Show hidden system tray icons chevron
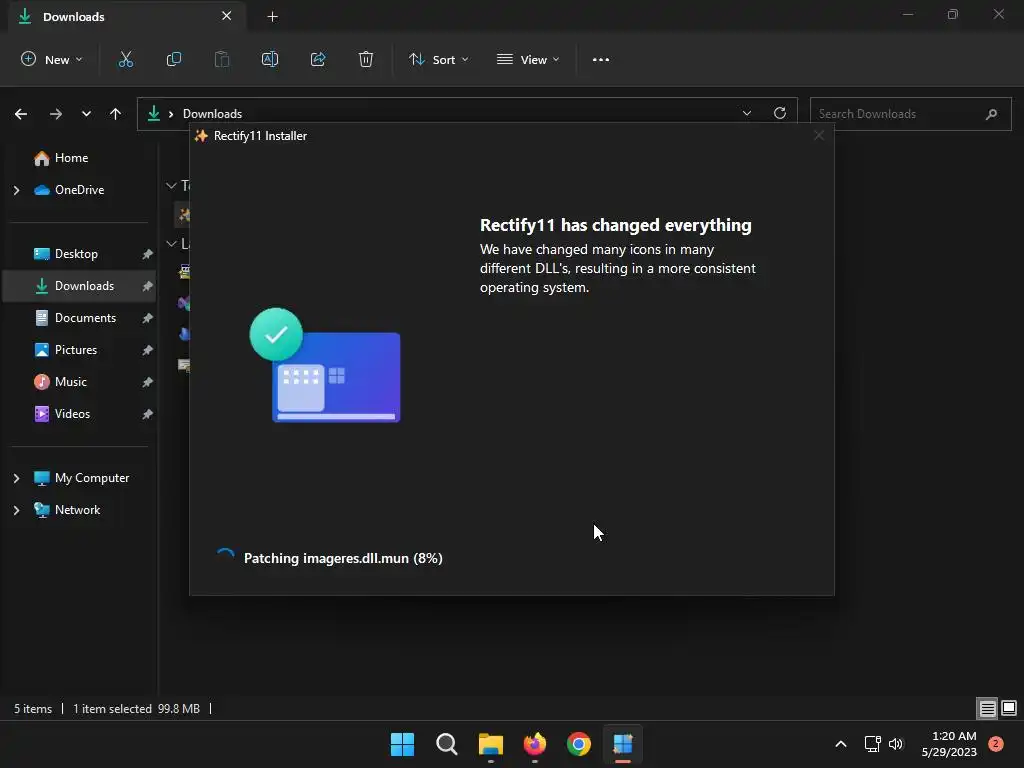 [841, 744]
